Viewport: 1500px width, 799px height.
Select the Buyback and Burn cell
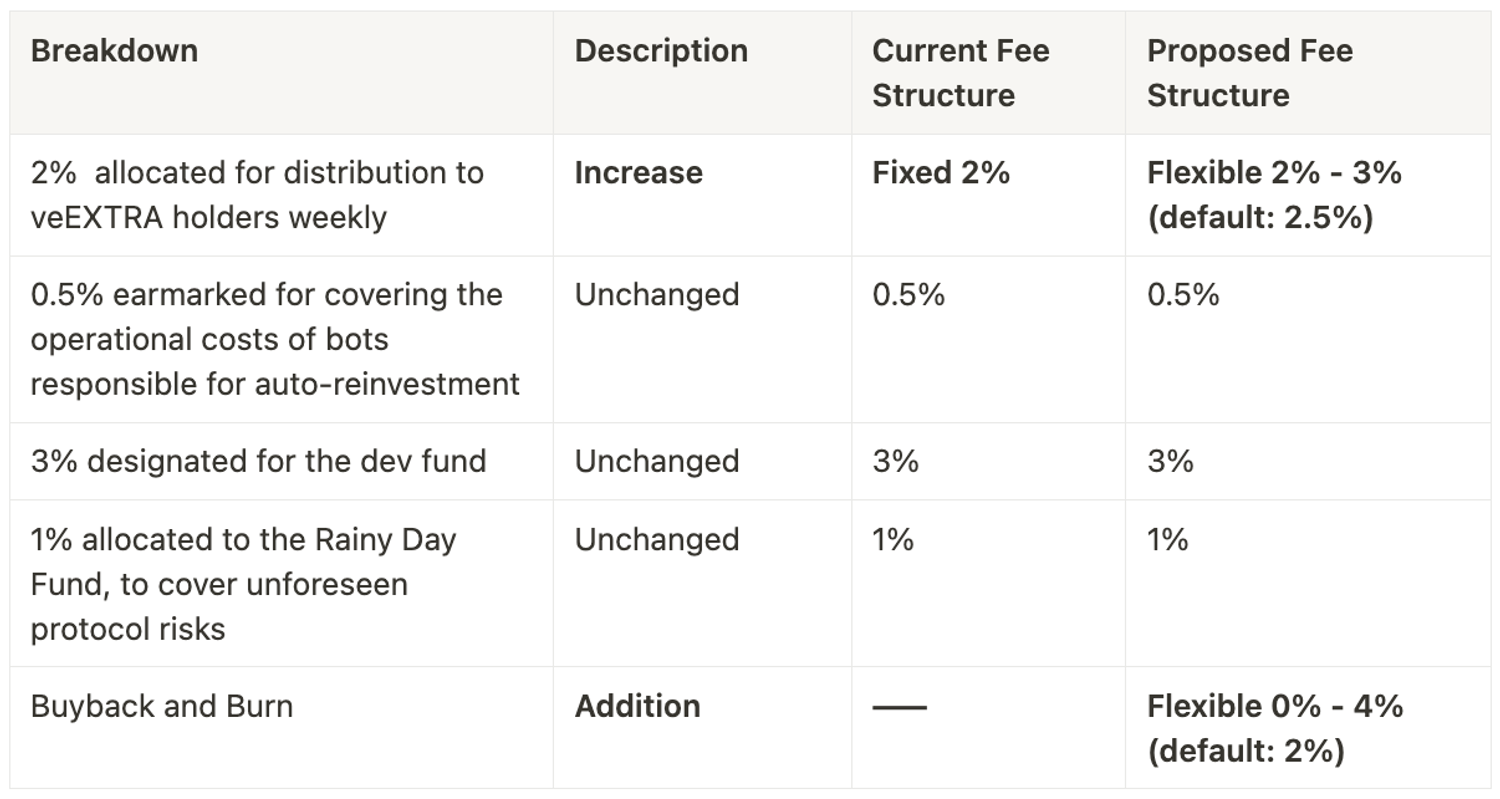click(162, 706)
